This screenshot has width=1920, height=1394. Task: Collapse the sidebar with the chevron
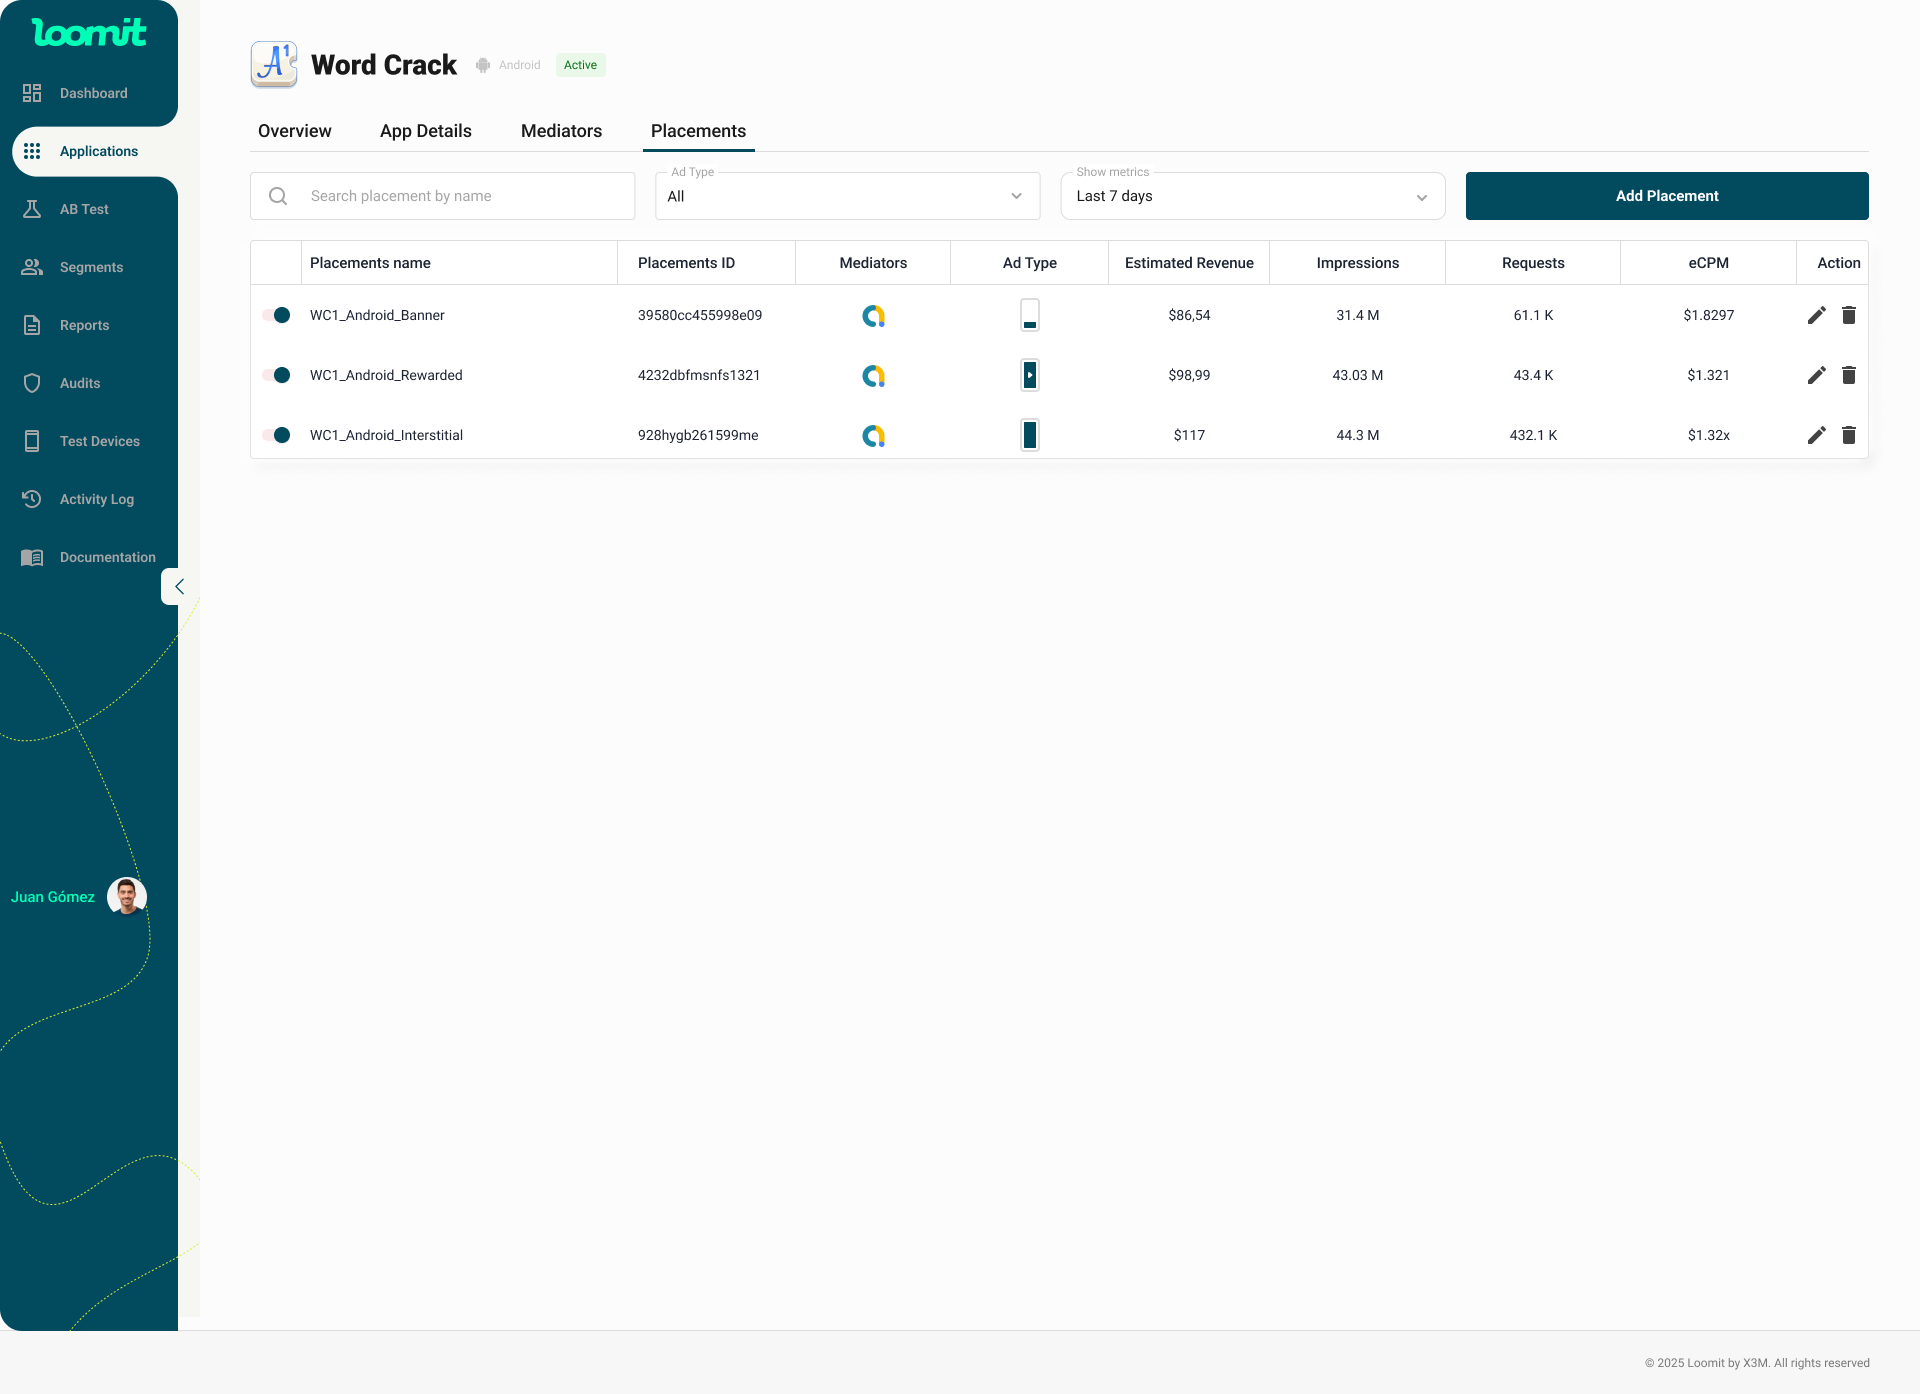tap(179, 587)
